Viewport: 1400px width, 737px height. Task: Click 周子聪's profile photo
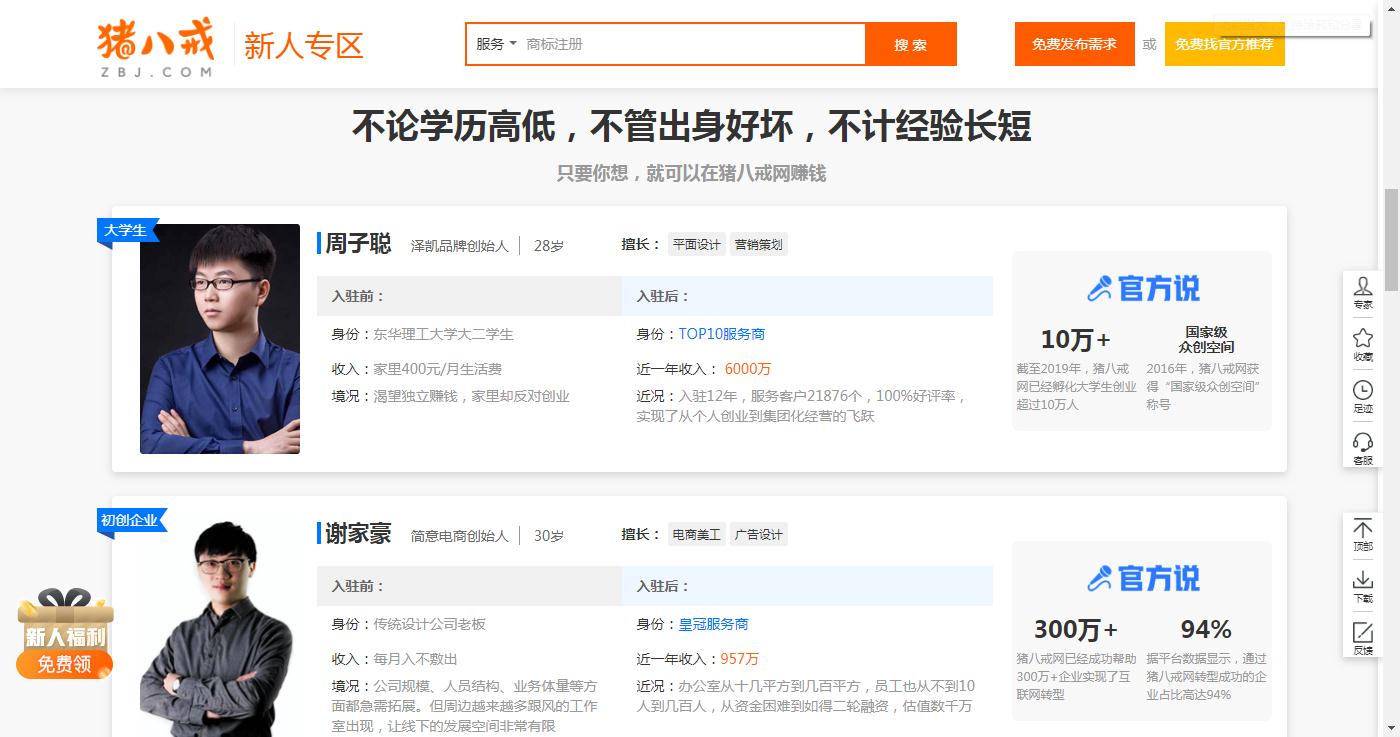coord(220,339)
